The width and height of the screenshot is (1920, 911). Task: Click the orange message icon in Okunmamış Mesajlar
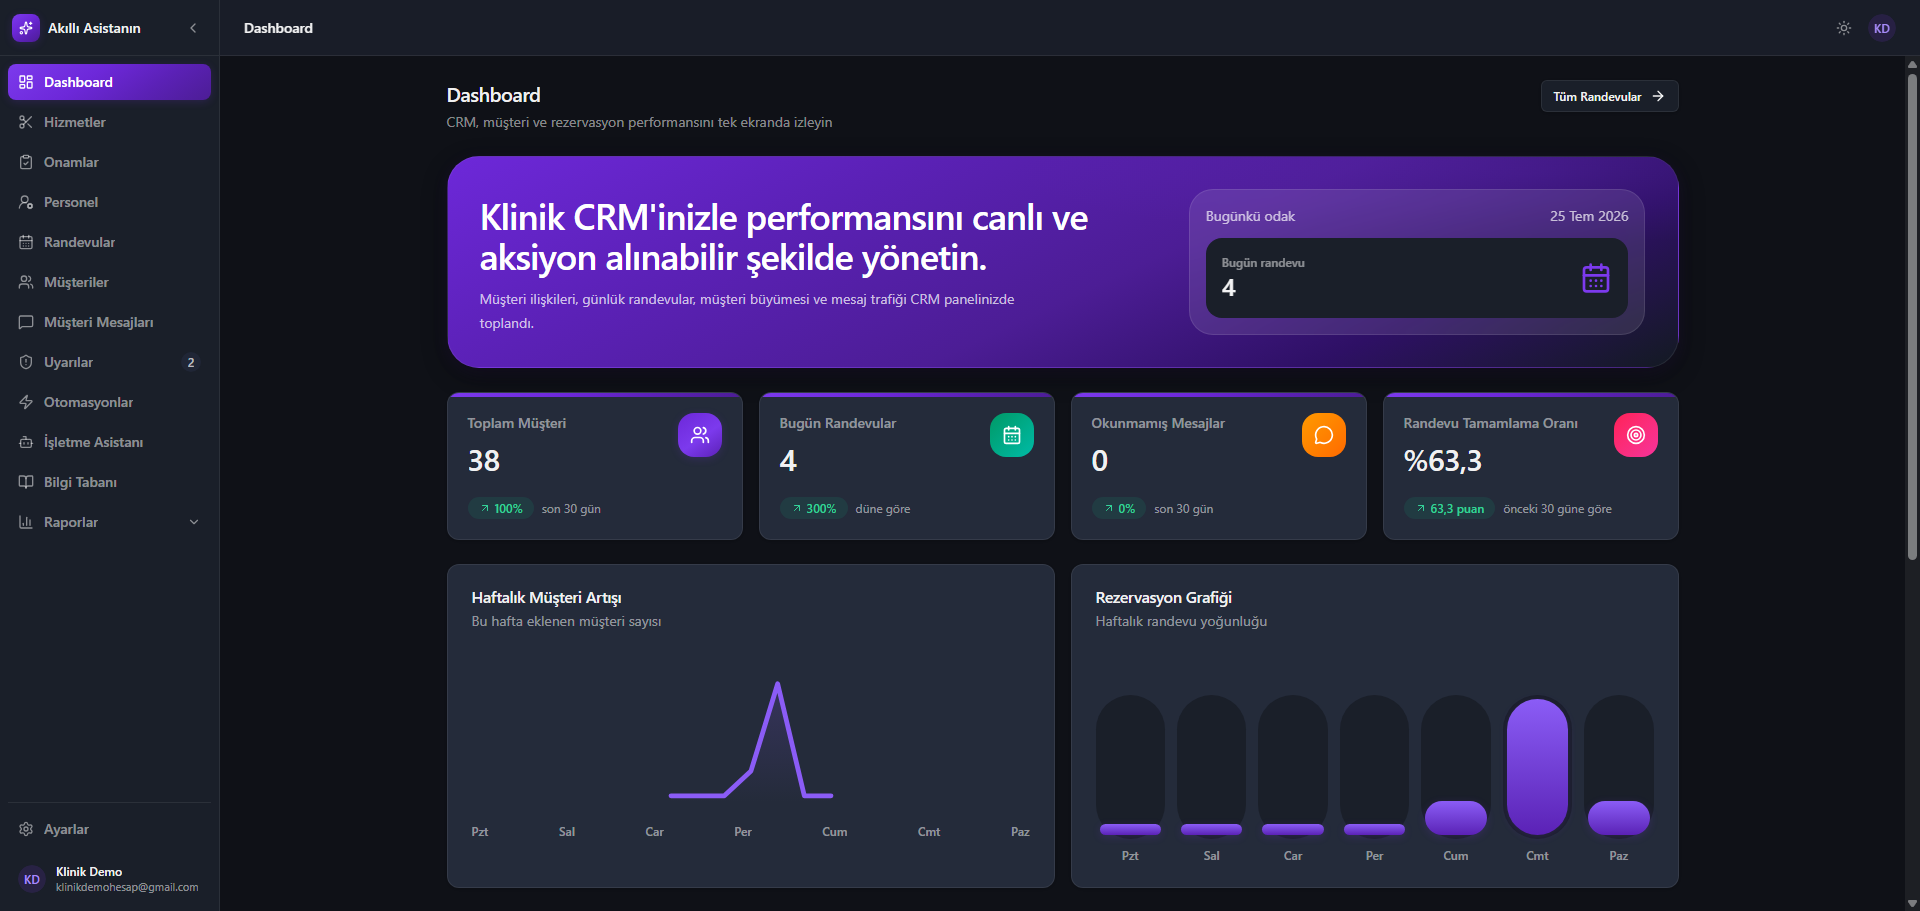pyautogui.click(x=1324, y=435)
